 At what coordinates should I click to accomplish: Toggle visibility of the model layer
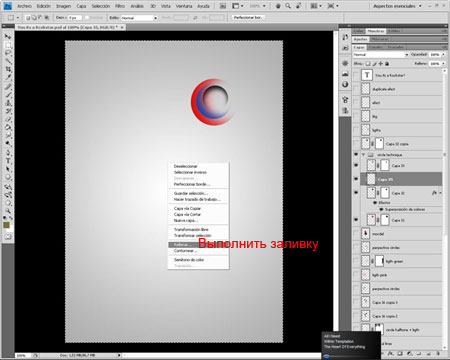point(356,234)
